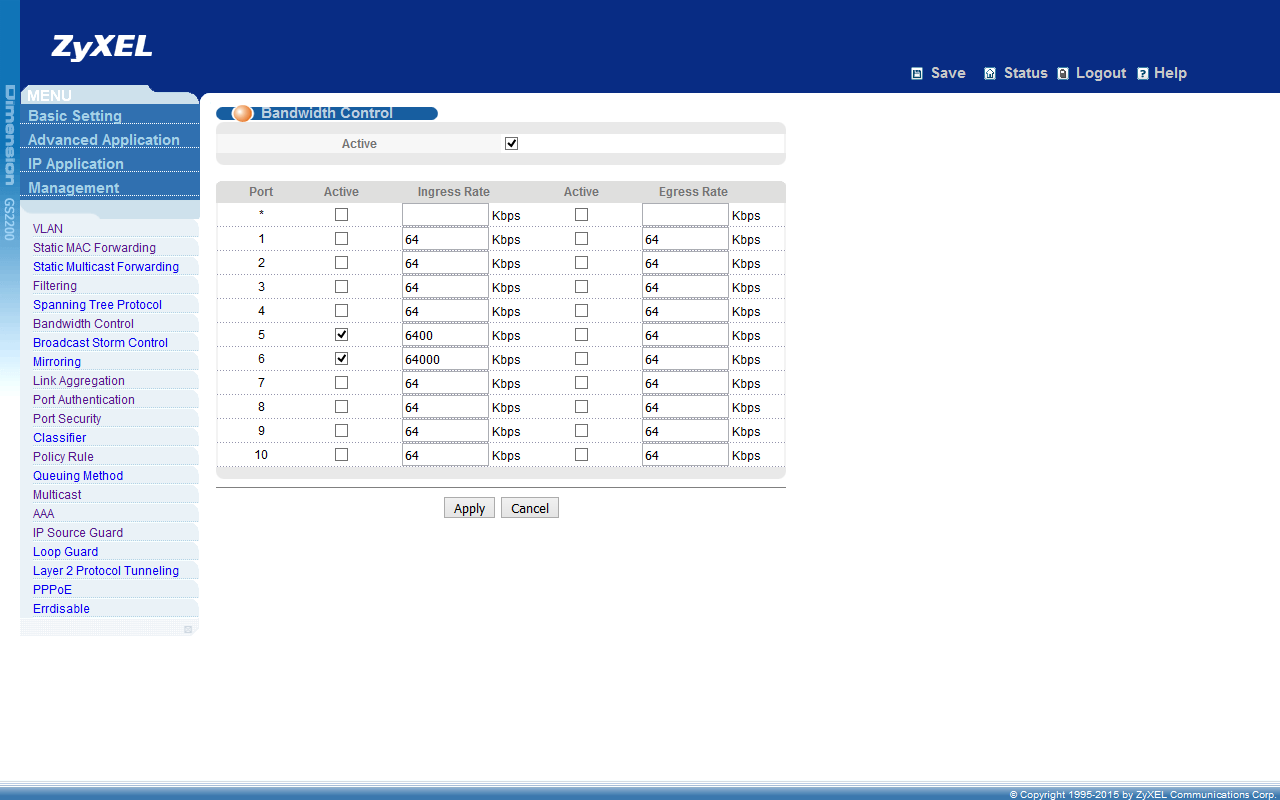This screenshot has width=1280, height=800.
Task: Click port 5 ingress rate field 6400
Action: coord(445,335)
